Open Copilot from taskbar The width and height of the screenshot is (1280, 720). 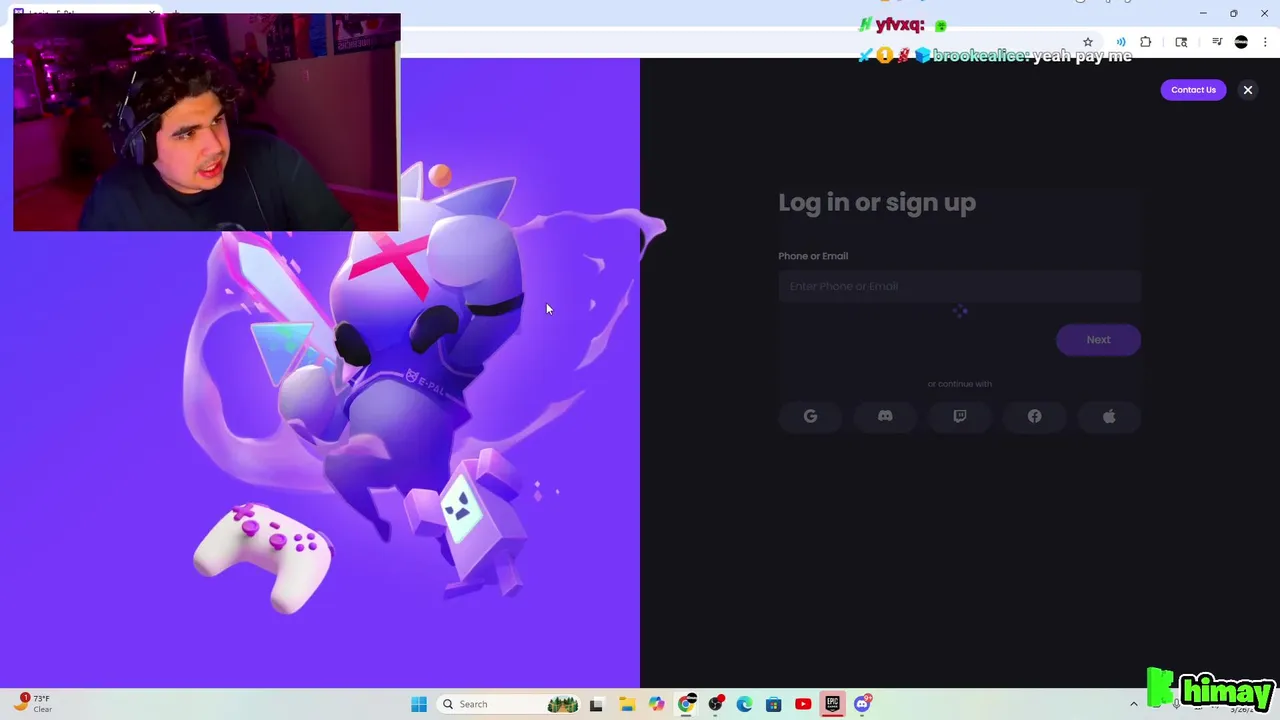click(656, 704)
